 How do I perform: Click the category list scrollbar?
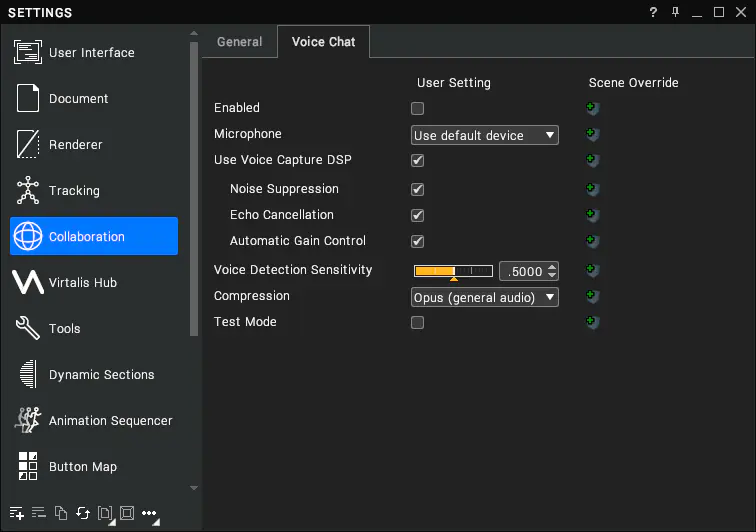(x=194, y=188)
